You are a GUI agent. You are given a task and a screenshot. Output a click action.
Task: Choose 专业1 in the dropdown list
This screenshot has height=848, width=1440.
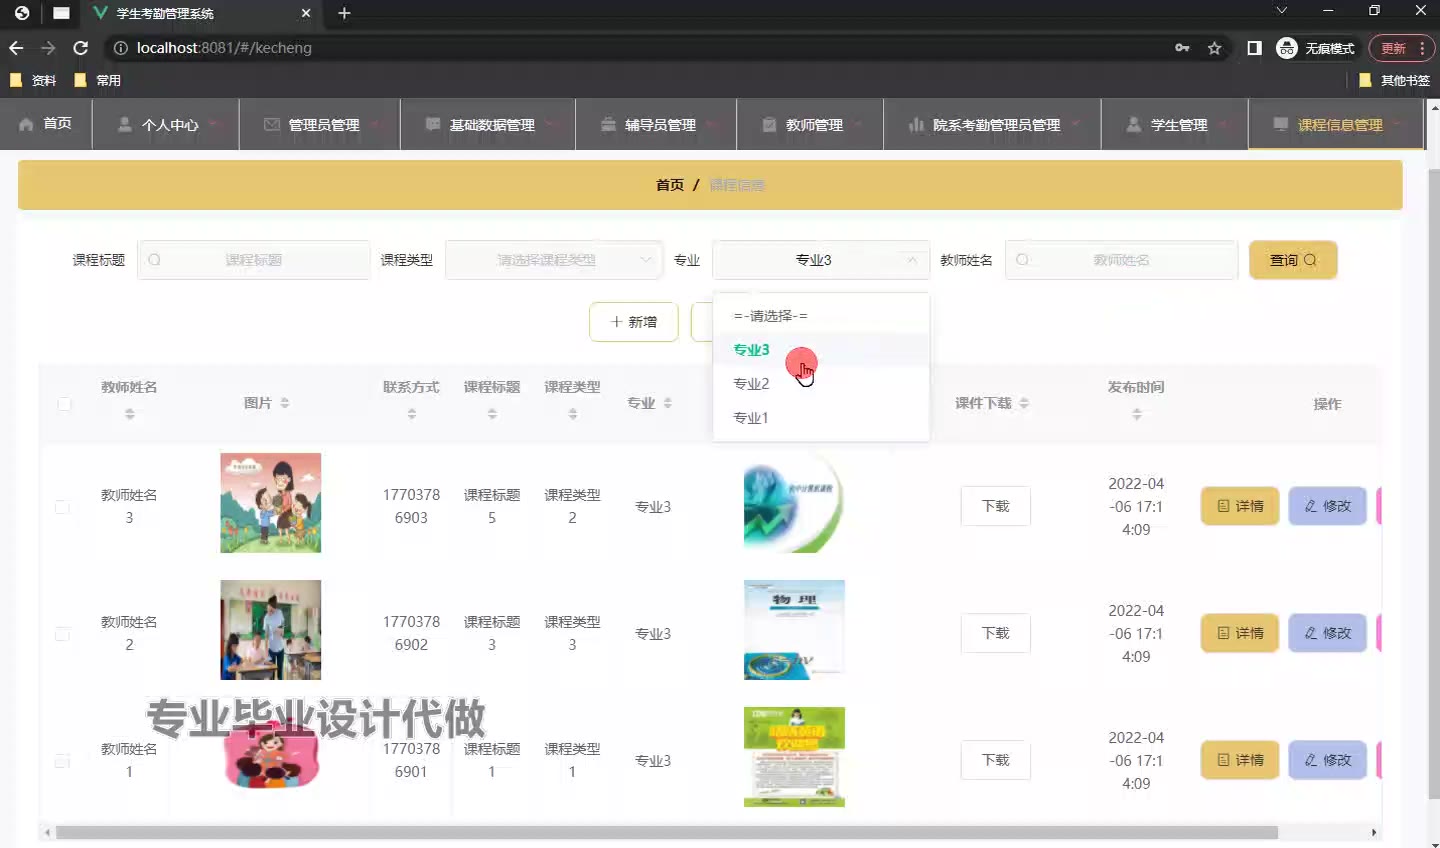coord(751,418)
